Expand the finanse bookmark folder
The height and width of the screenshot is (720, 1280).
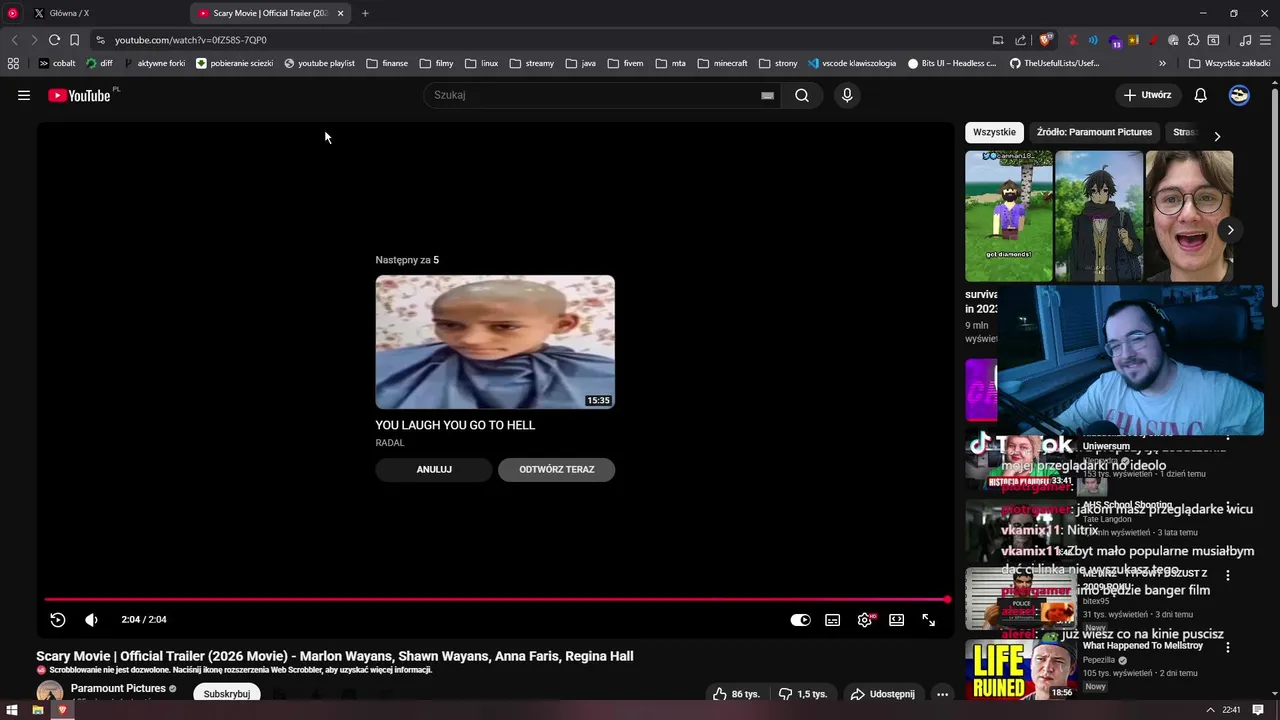[387, 63]
